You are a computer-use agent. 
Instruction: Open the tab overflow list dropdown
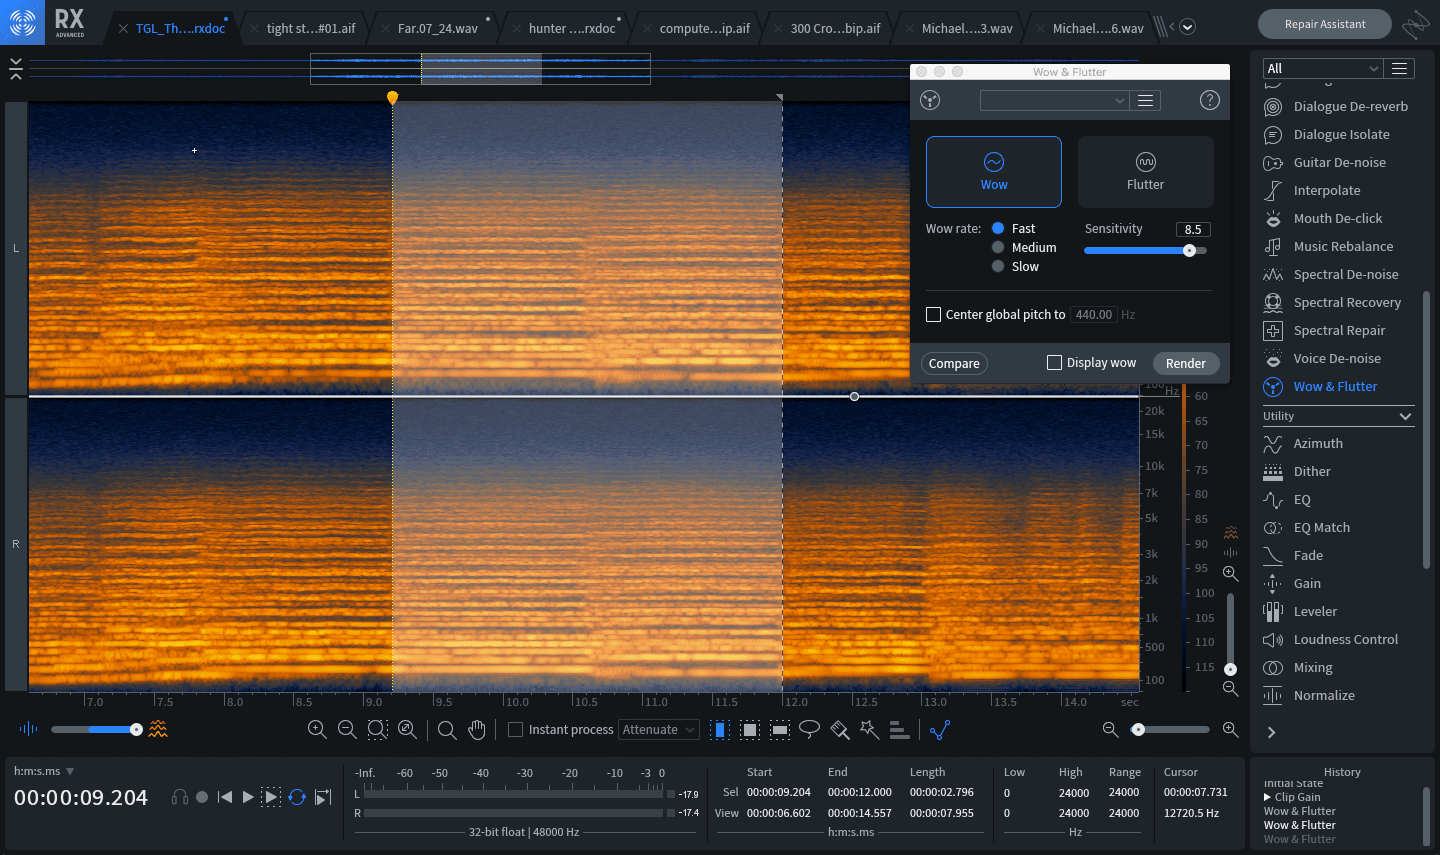coord(1188,27)
